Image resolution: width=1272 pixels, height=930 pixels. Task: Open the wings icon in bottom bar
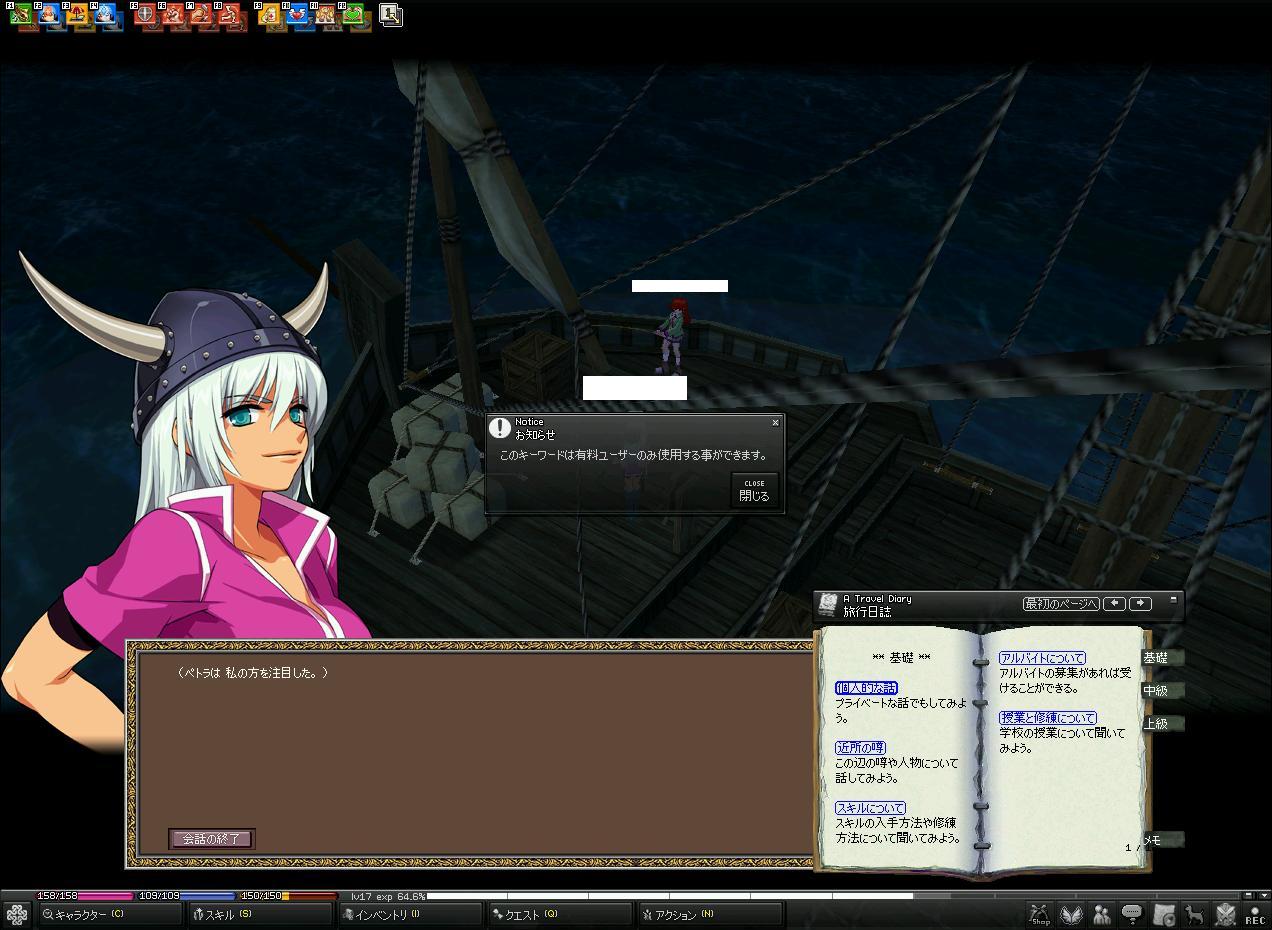click(1072, 914)
